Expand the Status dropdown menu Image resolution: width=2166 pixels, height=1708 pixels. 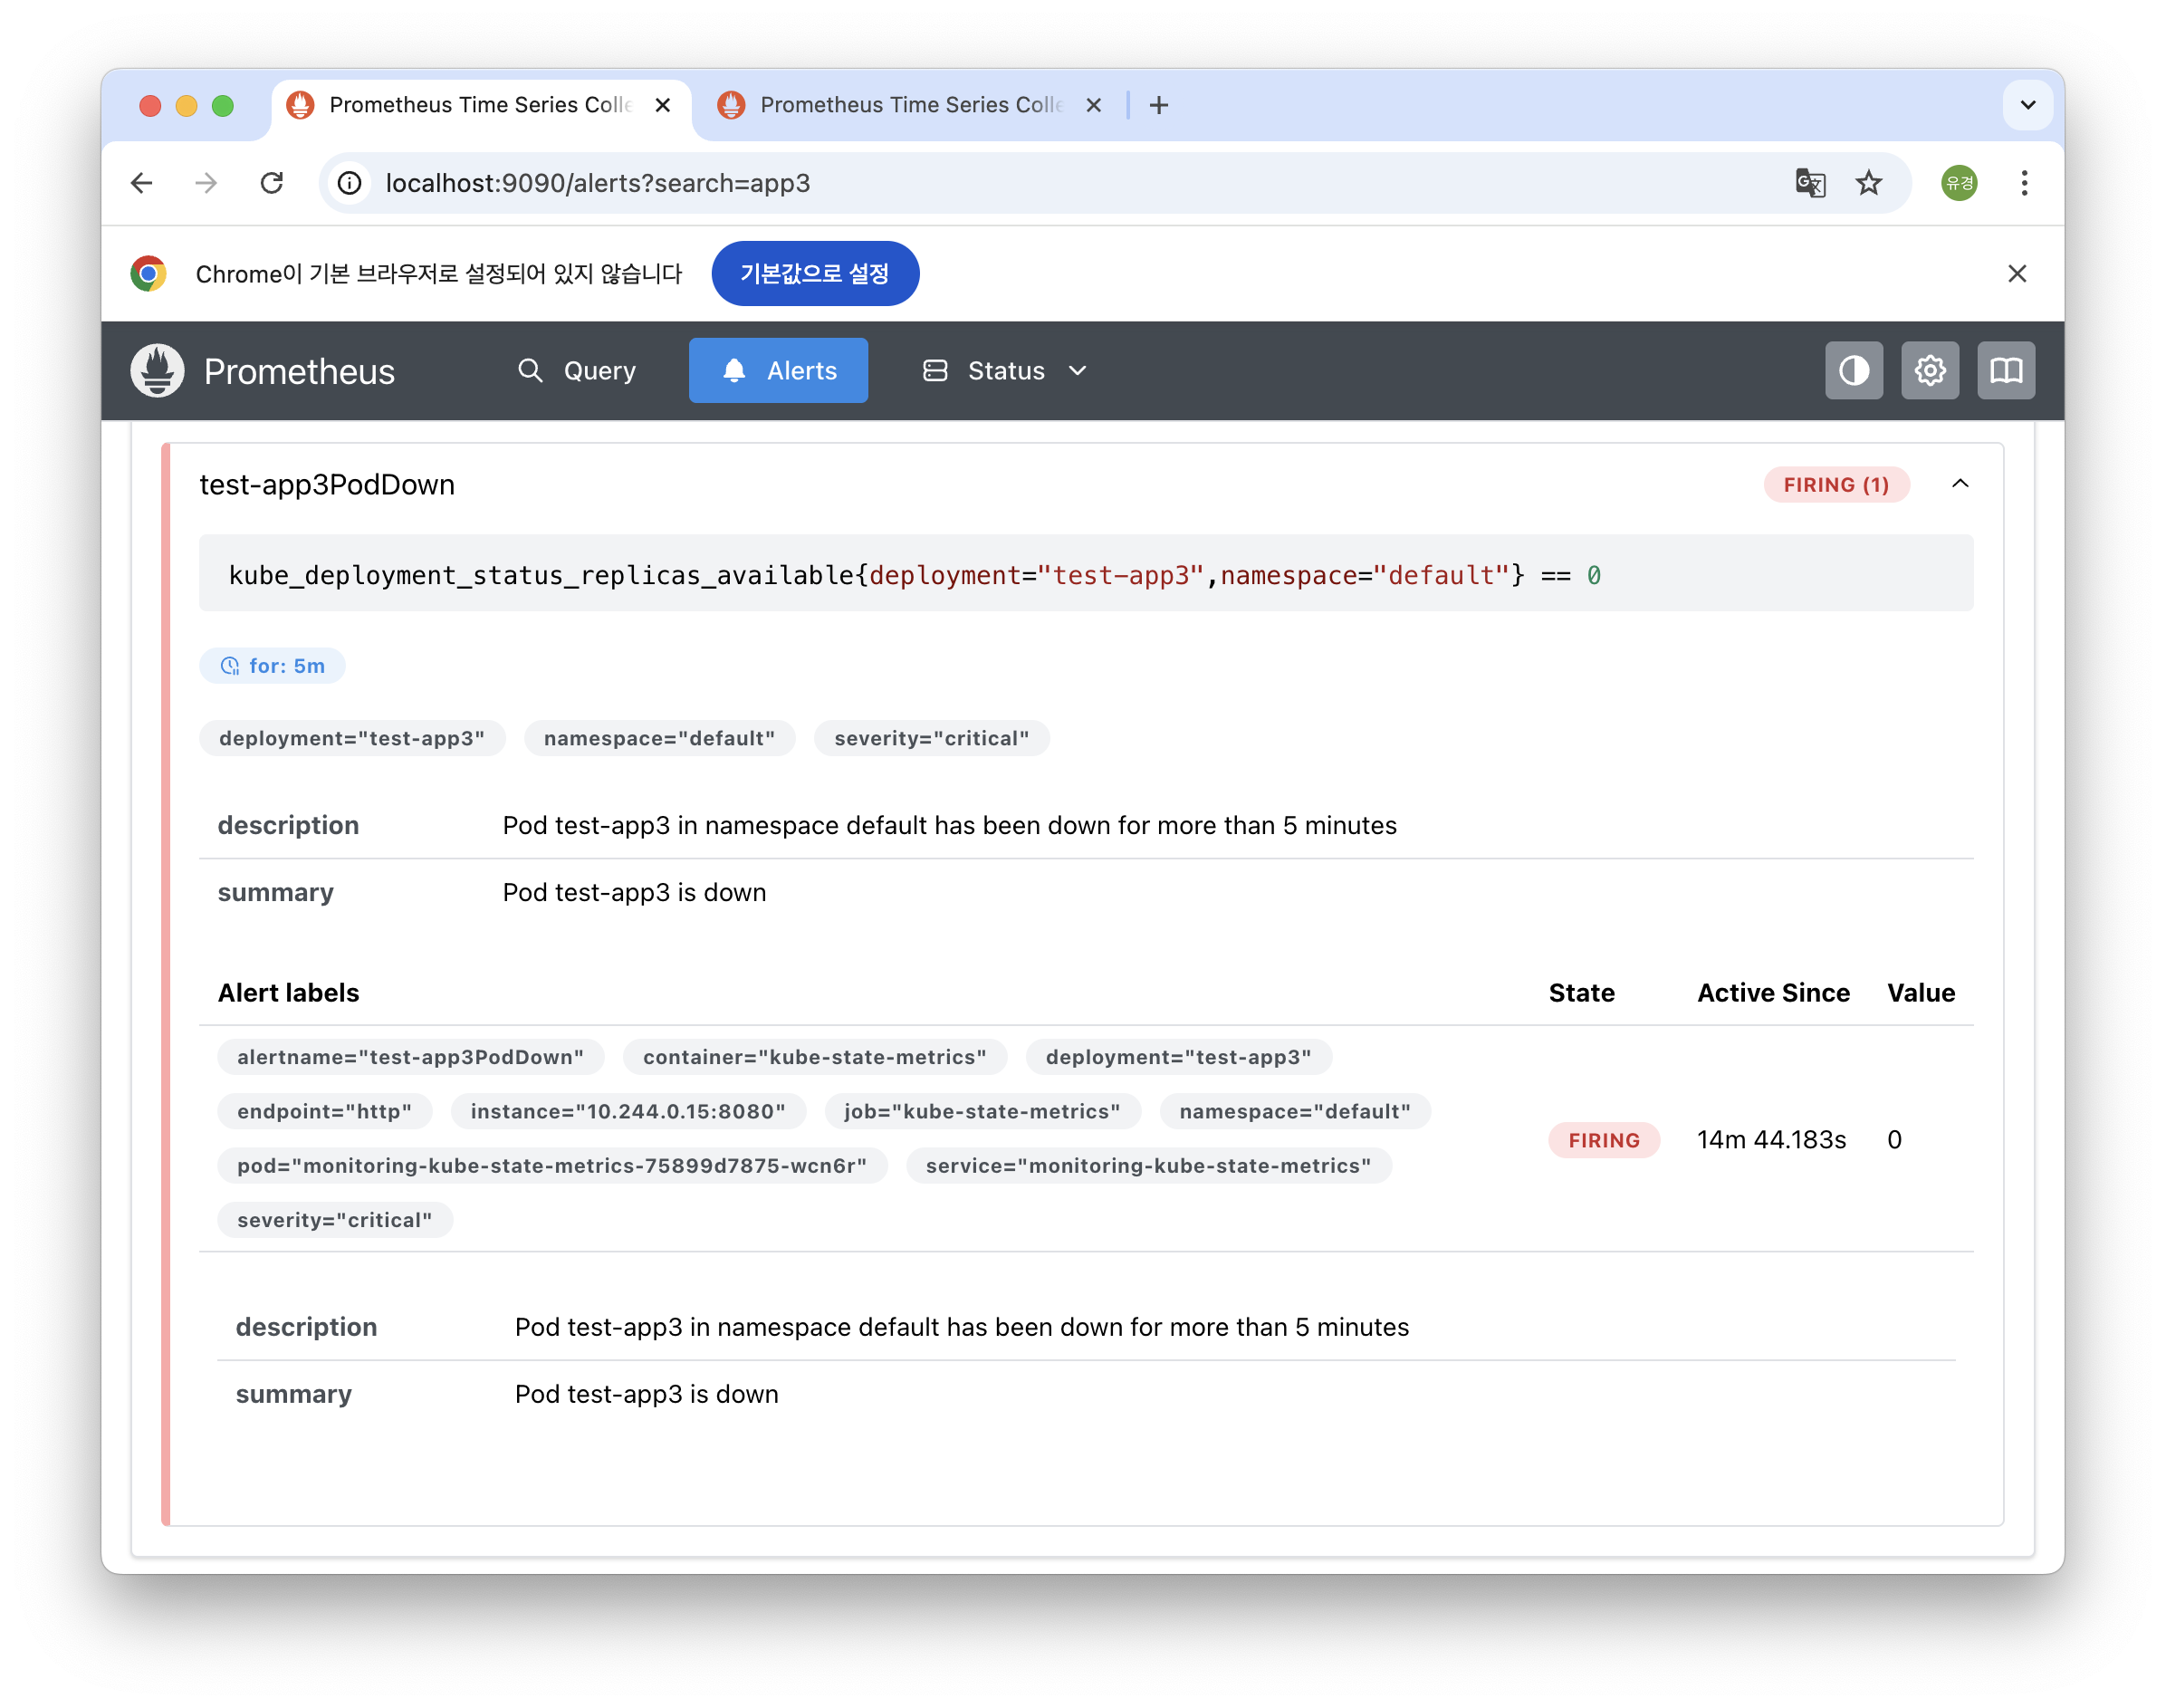(1004, 371)
